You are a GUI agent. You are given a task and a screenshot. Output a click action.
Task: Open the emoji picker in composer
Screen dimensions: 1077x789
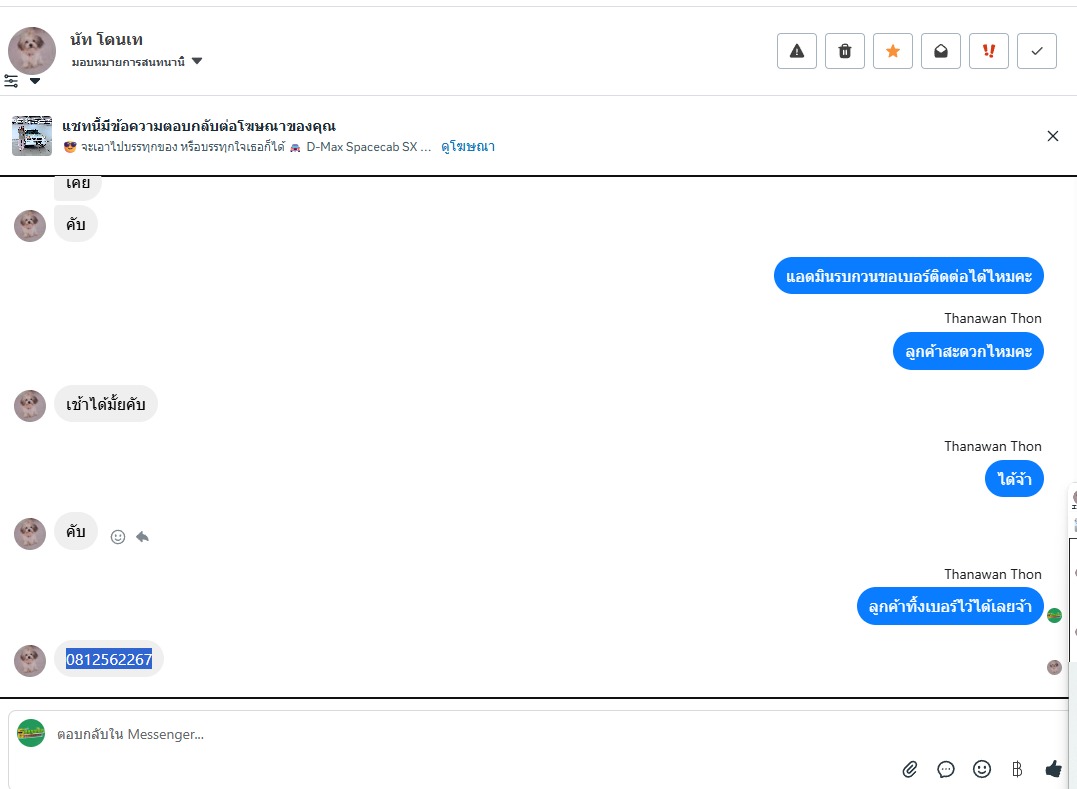pyautogui.click(x=982, y=769)
